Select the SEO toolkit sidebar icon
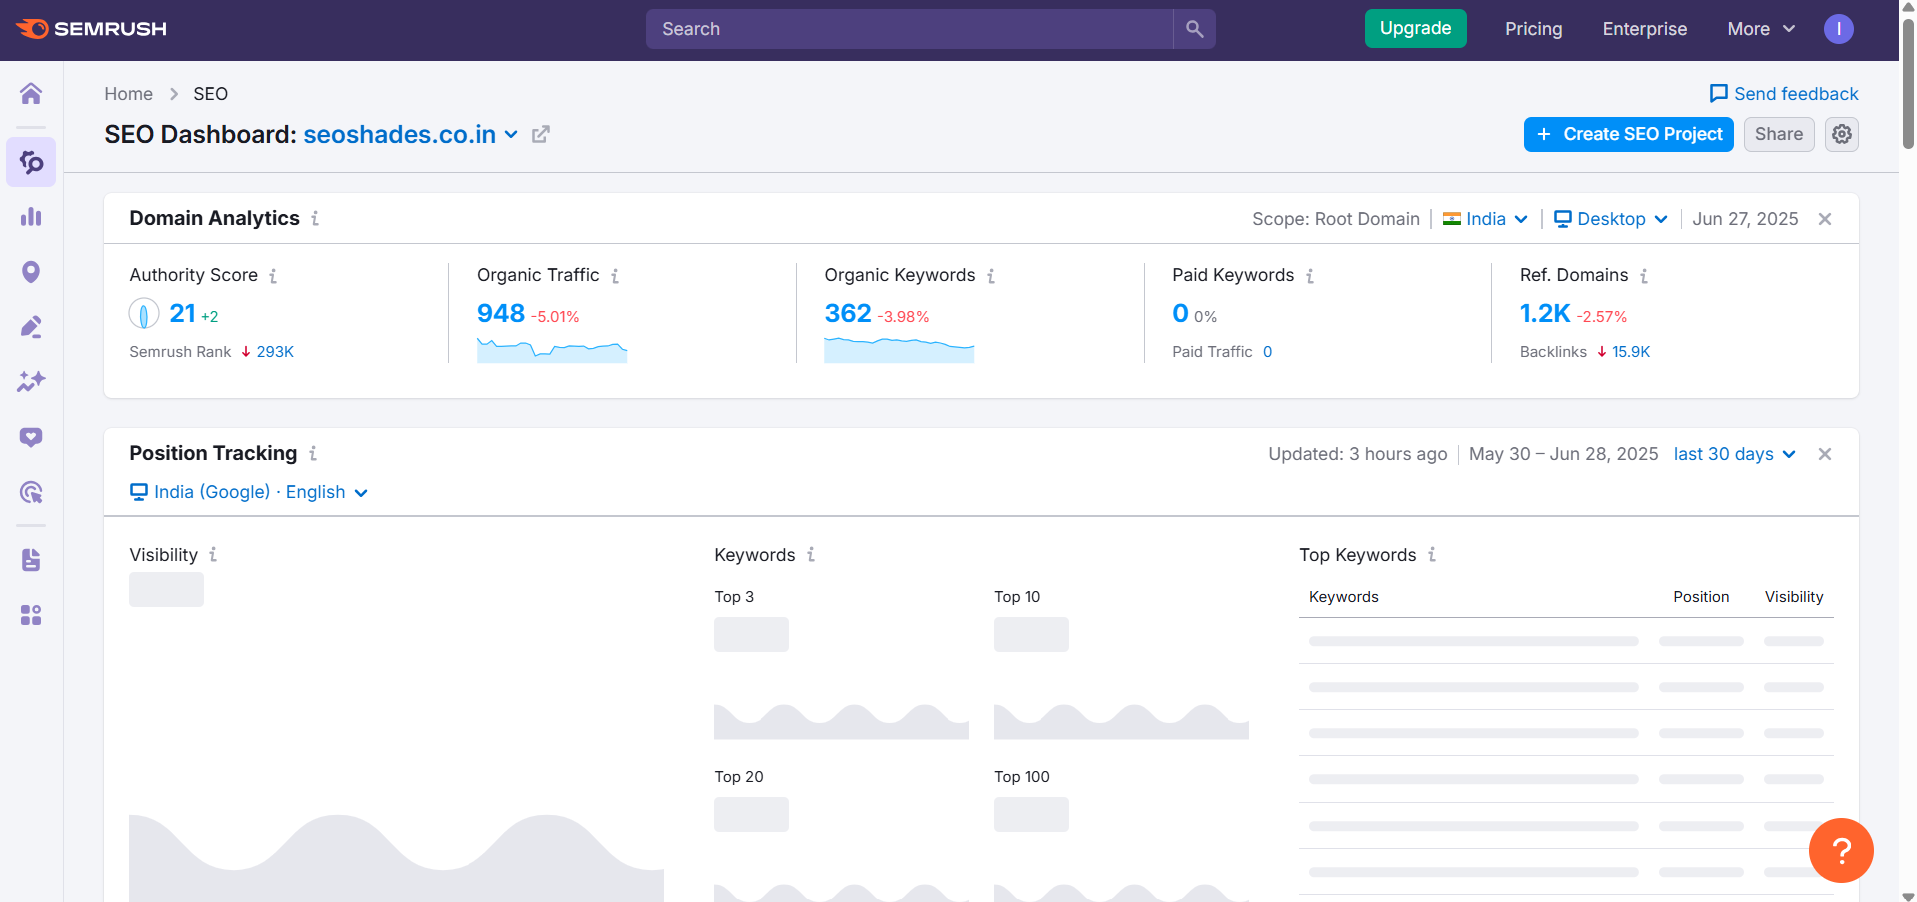The height and width of the screenshot is (902, 1917). (31, 162)
